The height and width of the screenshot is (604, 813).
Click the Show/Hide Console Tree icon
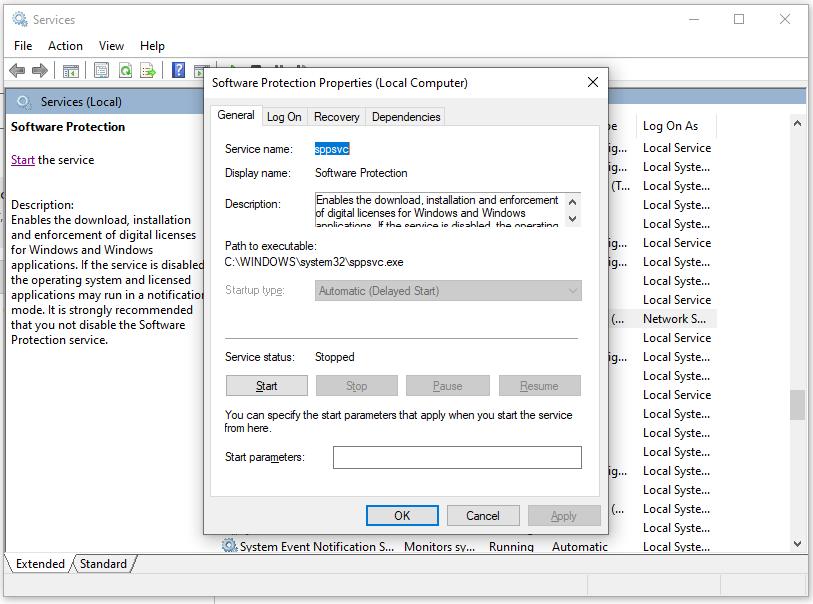pos(71,70)
